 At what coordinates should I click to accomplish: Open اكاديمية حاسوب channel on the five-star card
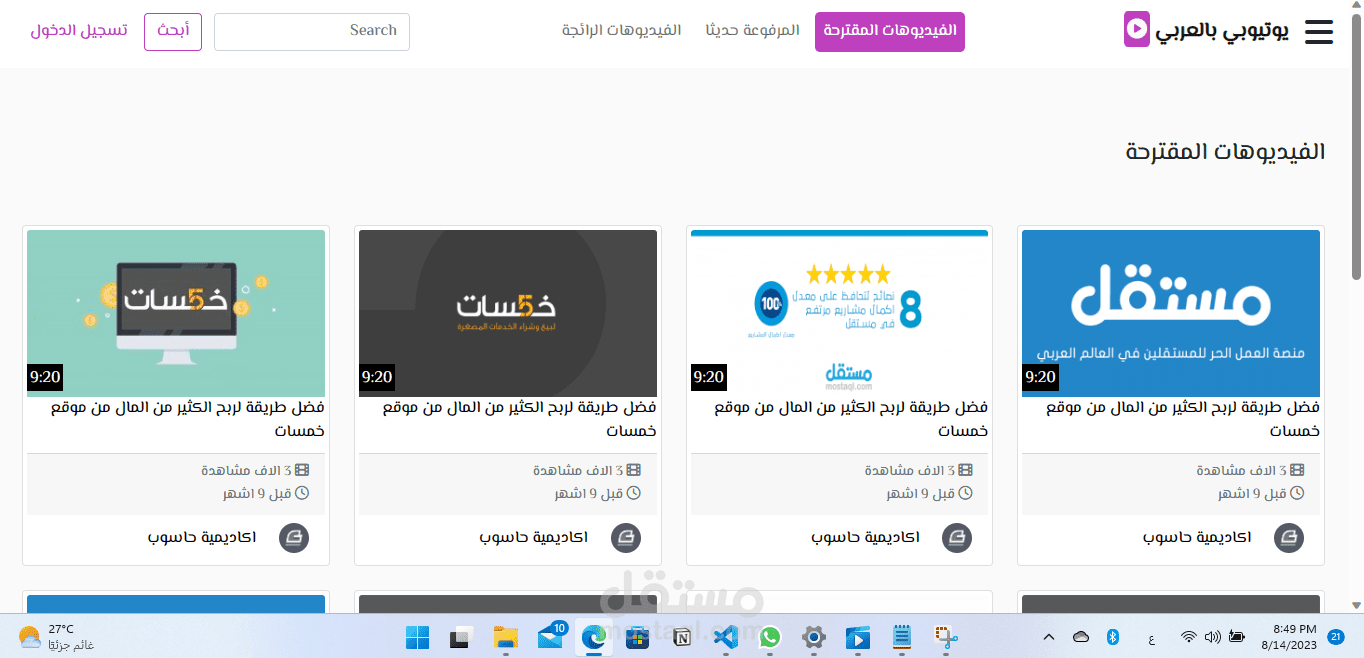click(865, 537)
